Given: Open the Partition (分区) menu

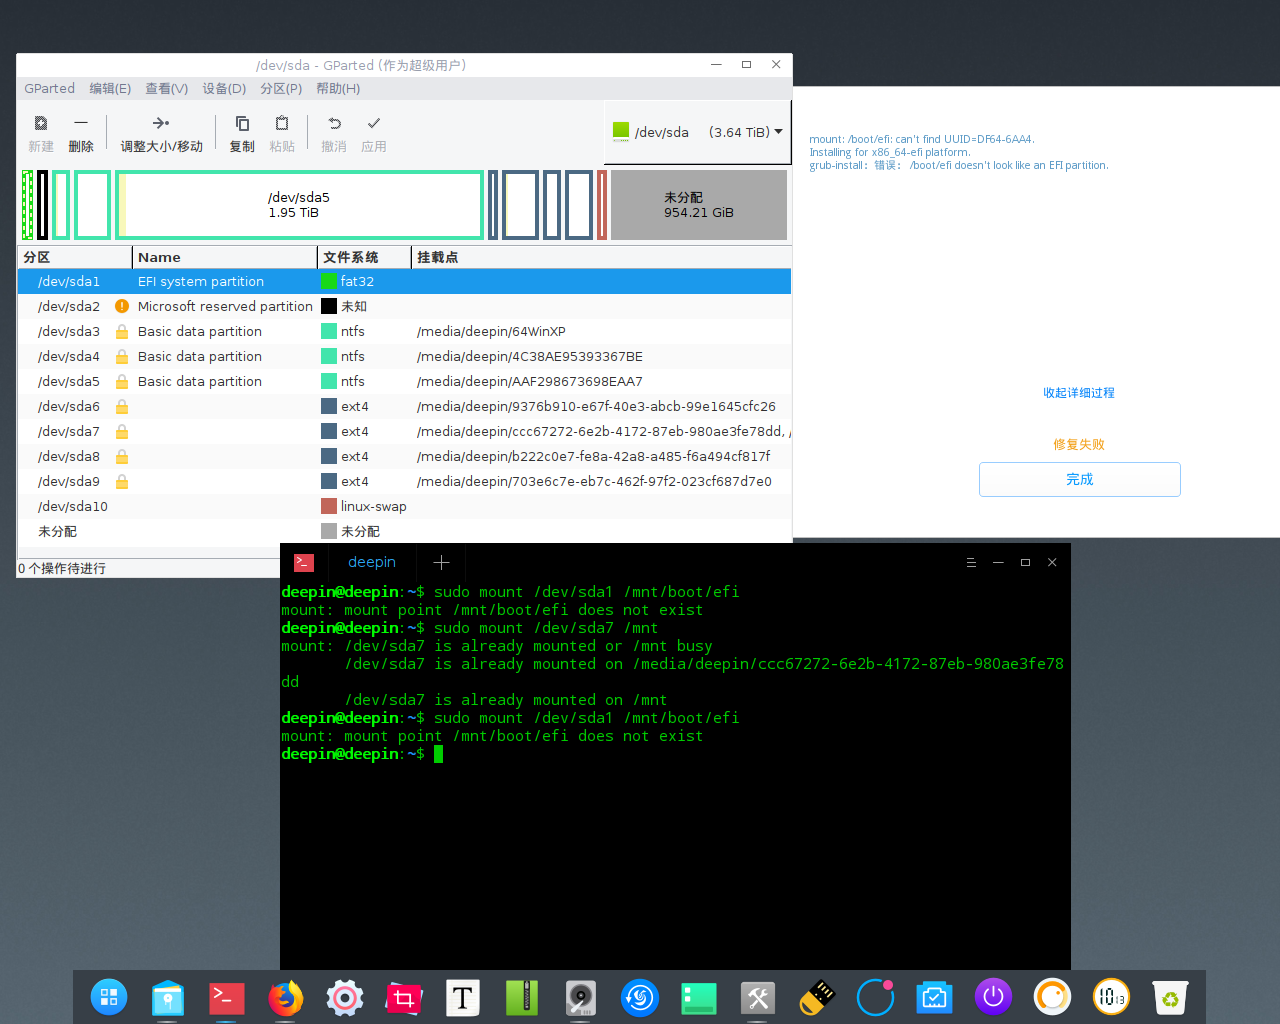Looking at the screenshot, I should (281, 88).
